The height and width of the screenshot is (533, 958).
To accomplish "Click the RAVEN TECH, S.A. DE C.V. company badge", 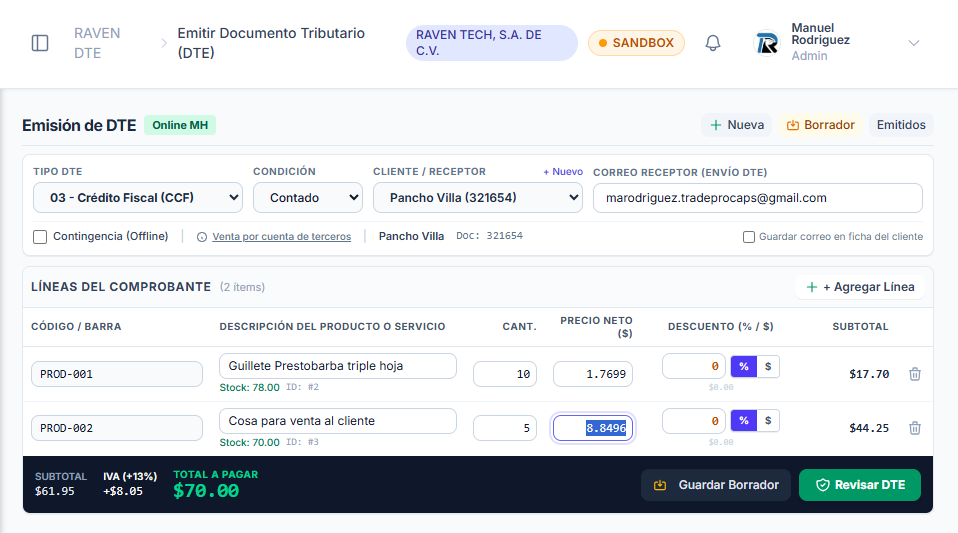I will pyautogui.click(x=492, y=43).
